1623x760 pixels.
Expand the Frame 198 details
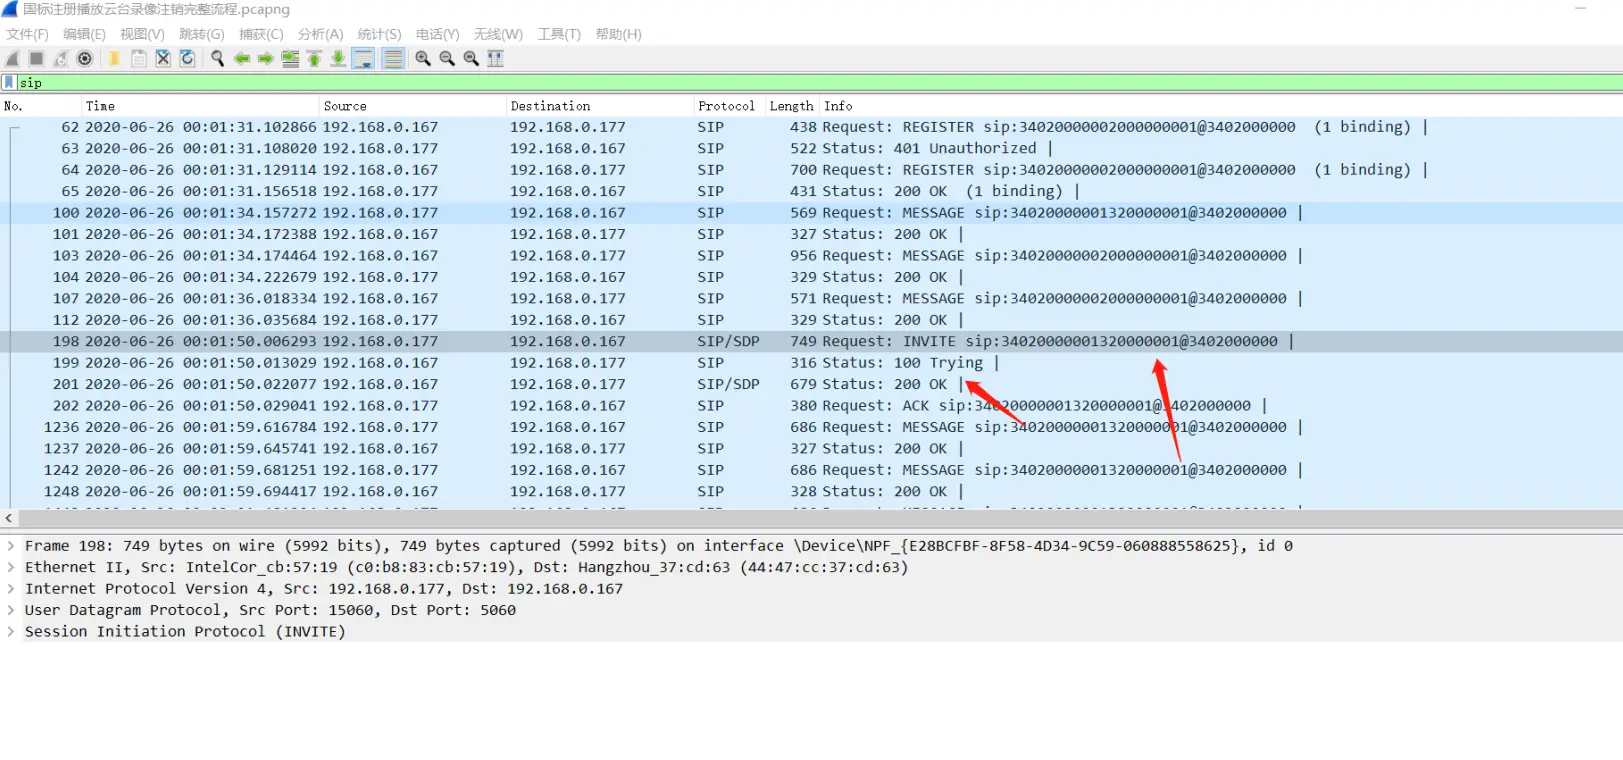(x=11, y=546)
